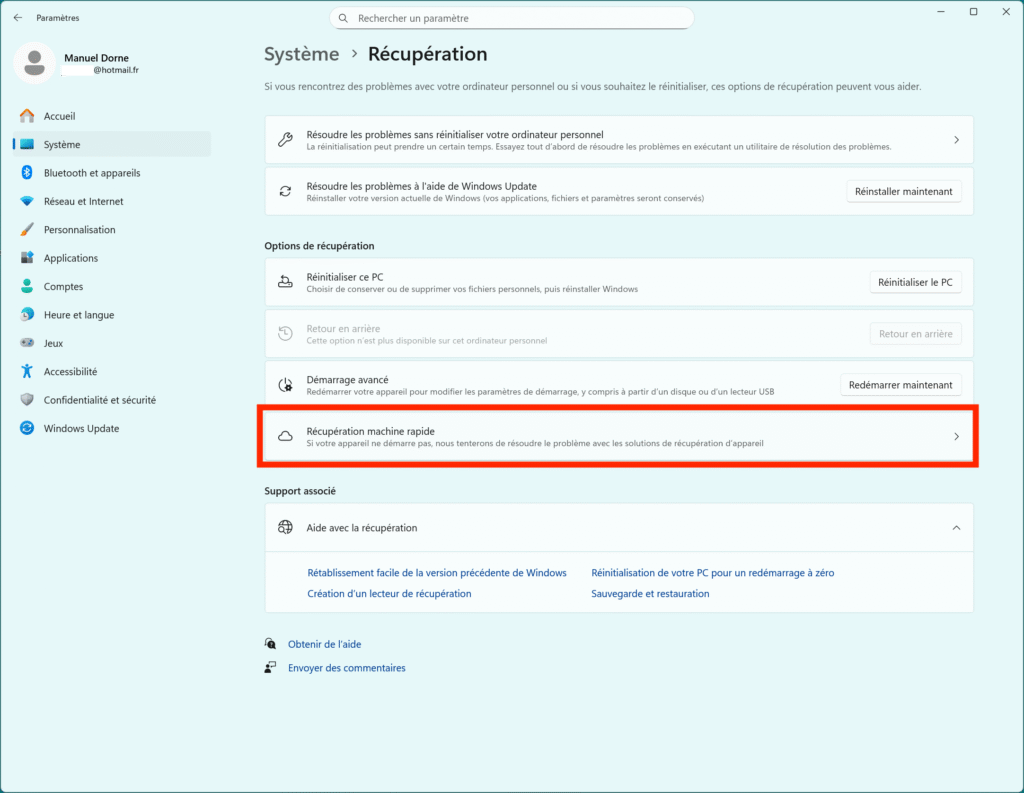Click the Système breadcrumb in the title
1024x793 pixels.
click(301, 54)
